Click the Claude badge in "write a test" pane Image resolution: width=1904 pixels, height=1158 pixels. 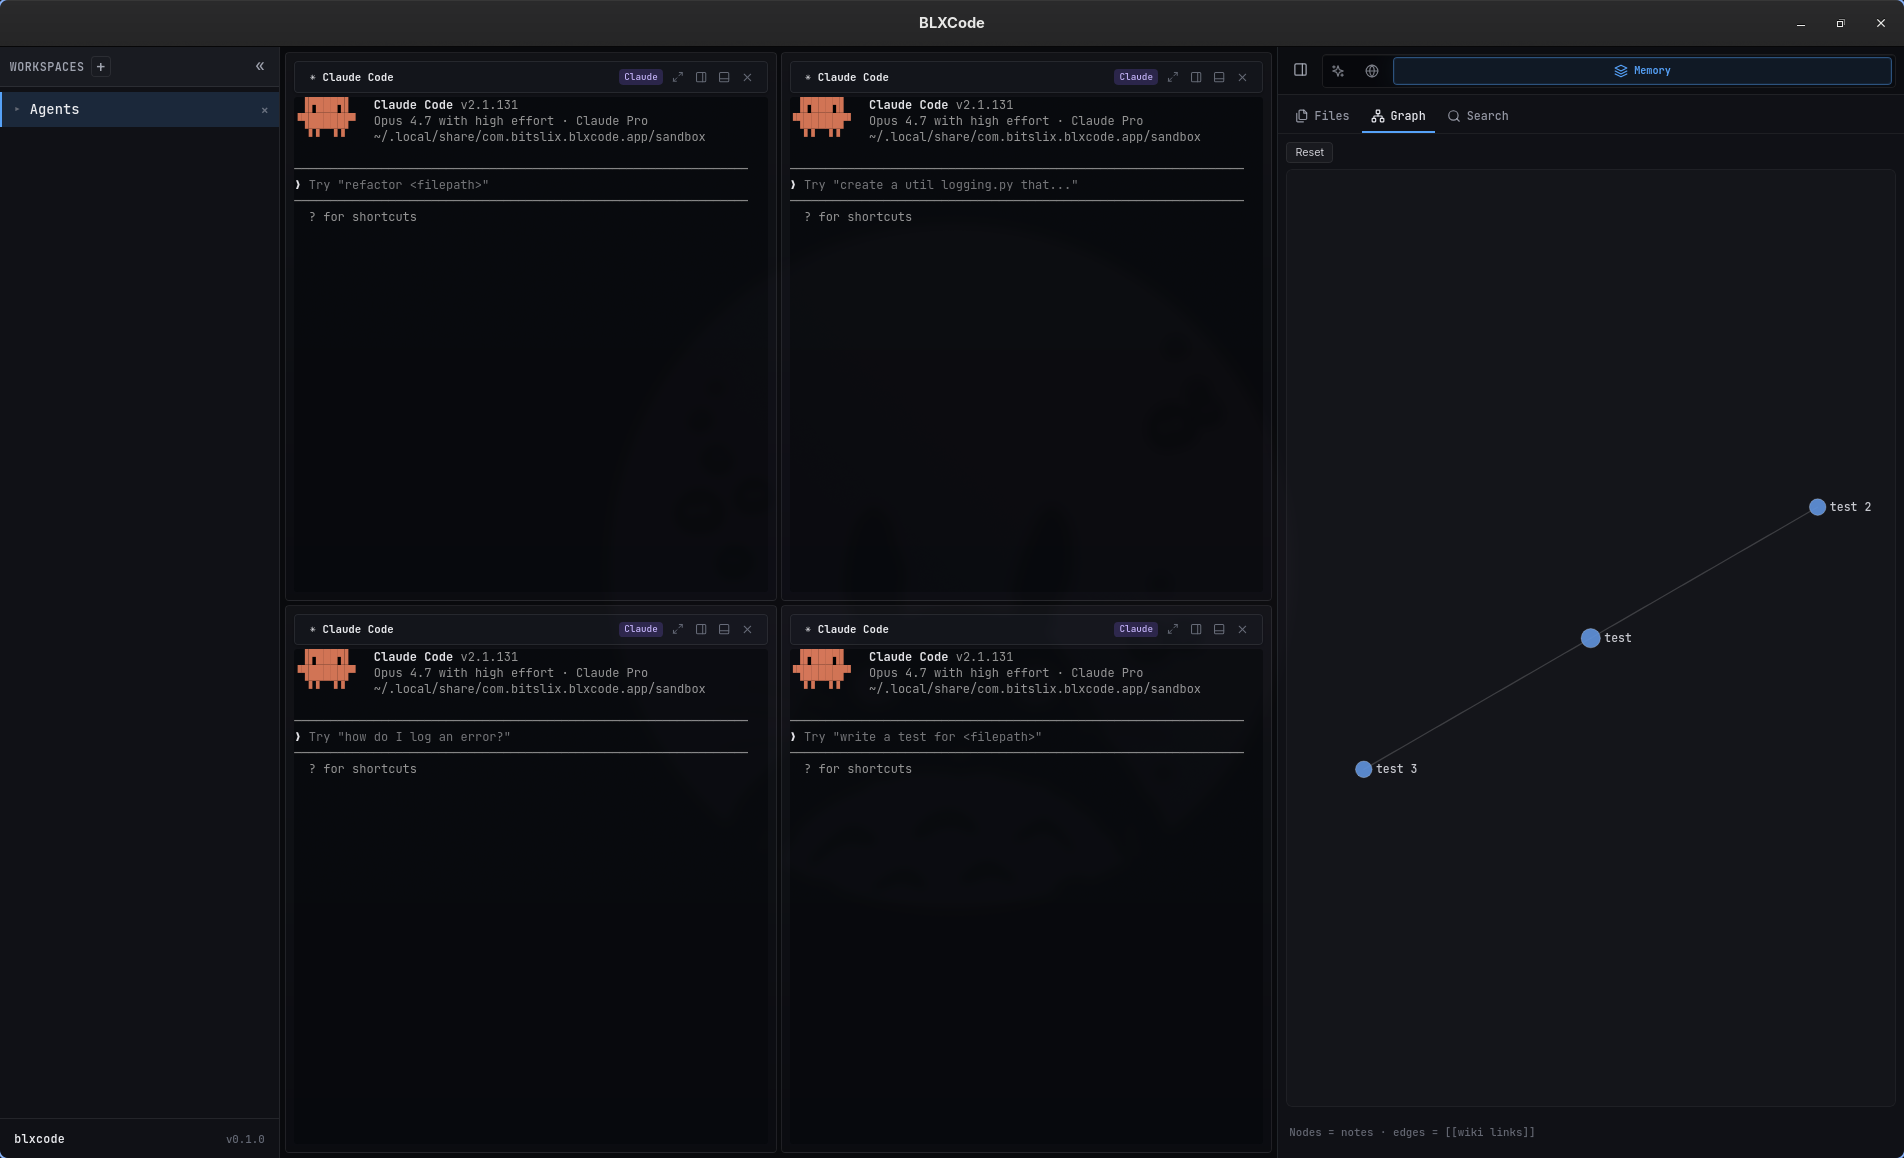pos(1136,629)
